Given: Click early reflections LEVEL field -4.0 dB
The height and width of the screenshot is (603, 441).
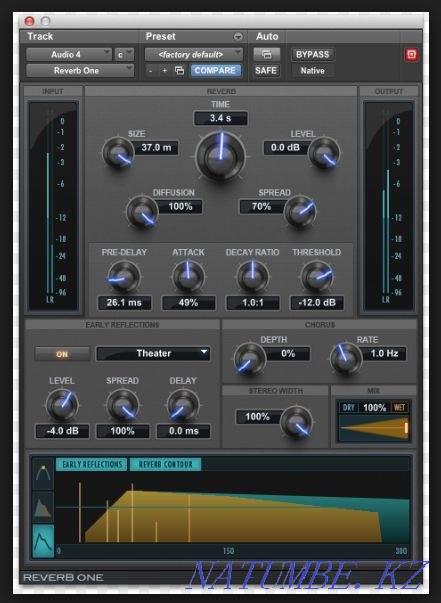Looking at the screenshot, I should pos(62,431).
